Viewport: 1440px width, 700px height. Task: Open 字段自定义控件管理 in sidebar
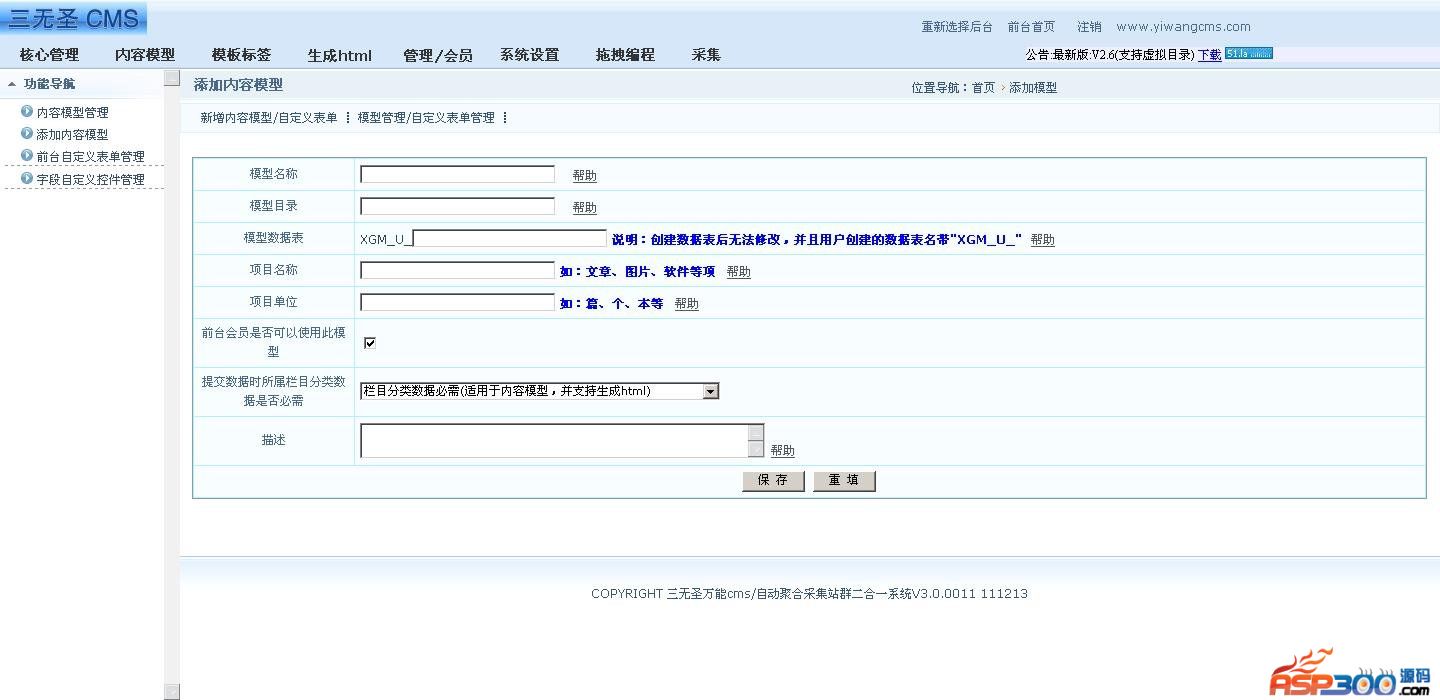point(91,179)
